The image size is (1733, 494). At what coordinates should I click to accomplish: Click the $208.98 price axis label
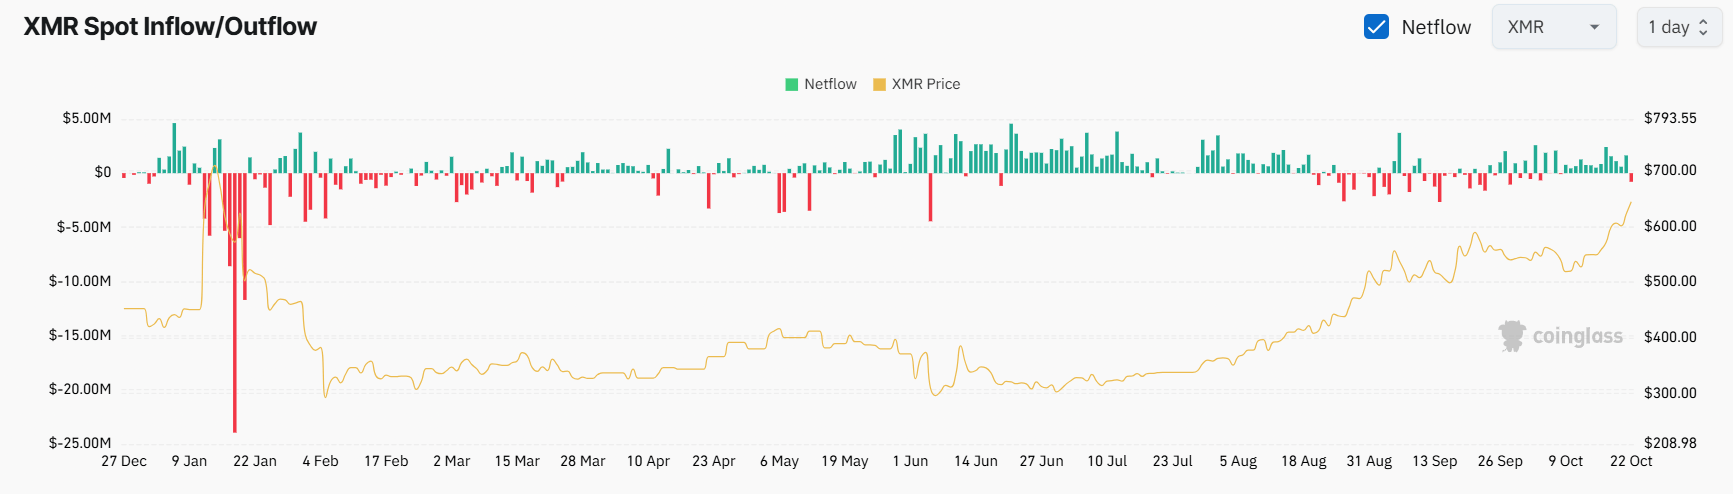click(x=1670, y=443)
